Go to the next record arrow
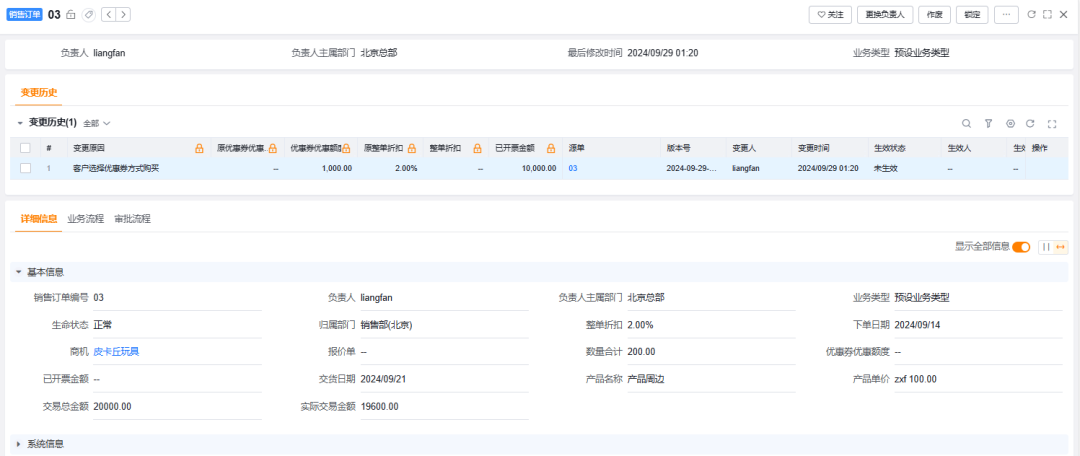Image resolution: width=1080 pixels, height=456 pixels. (x=123, y=15)
